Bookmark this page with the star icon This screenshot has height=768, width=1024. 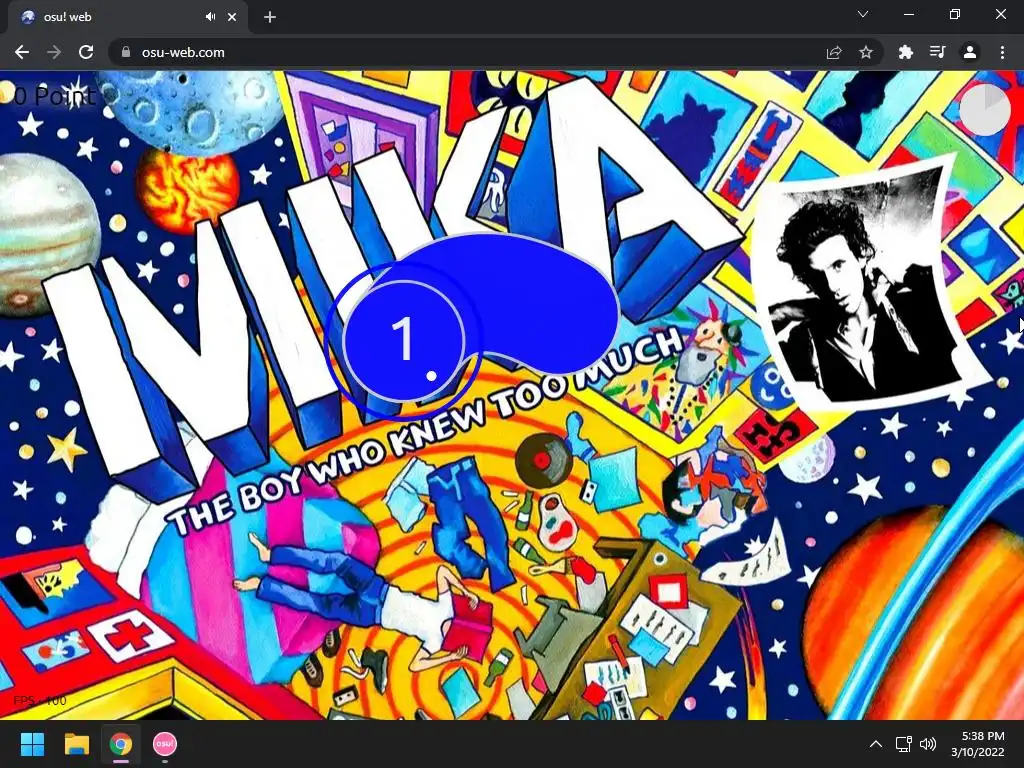pos(866,52)
